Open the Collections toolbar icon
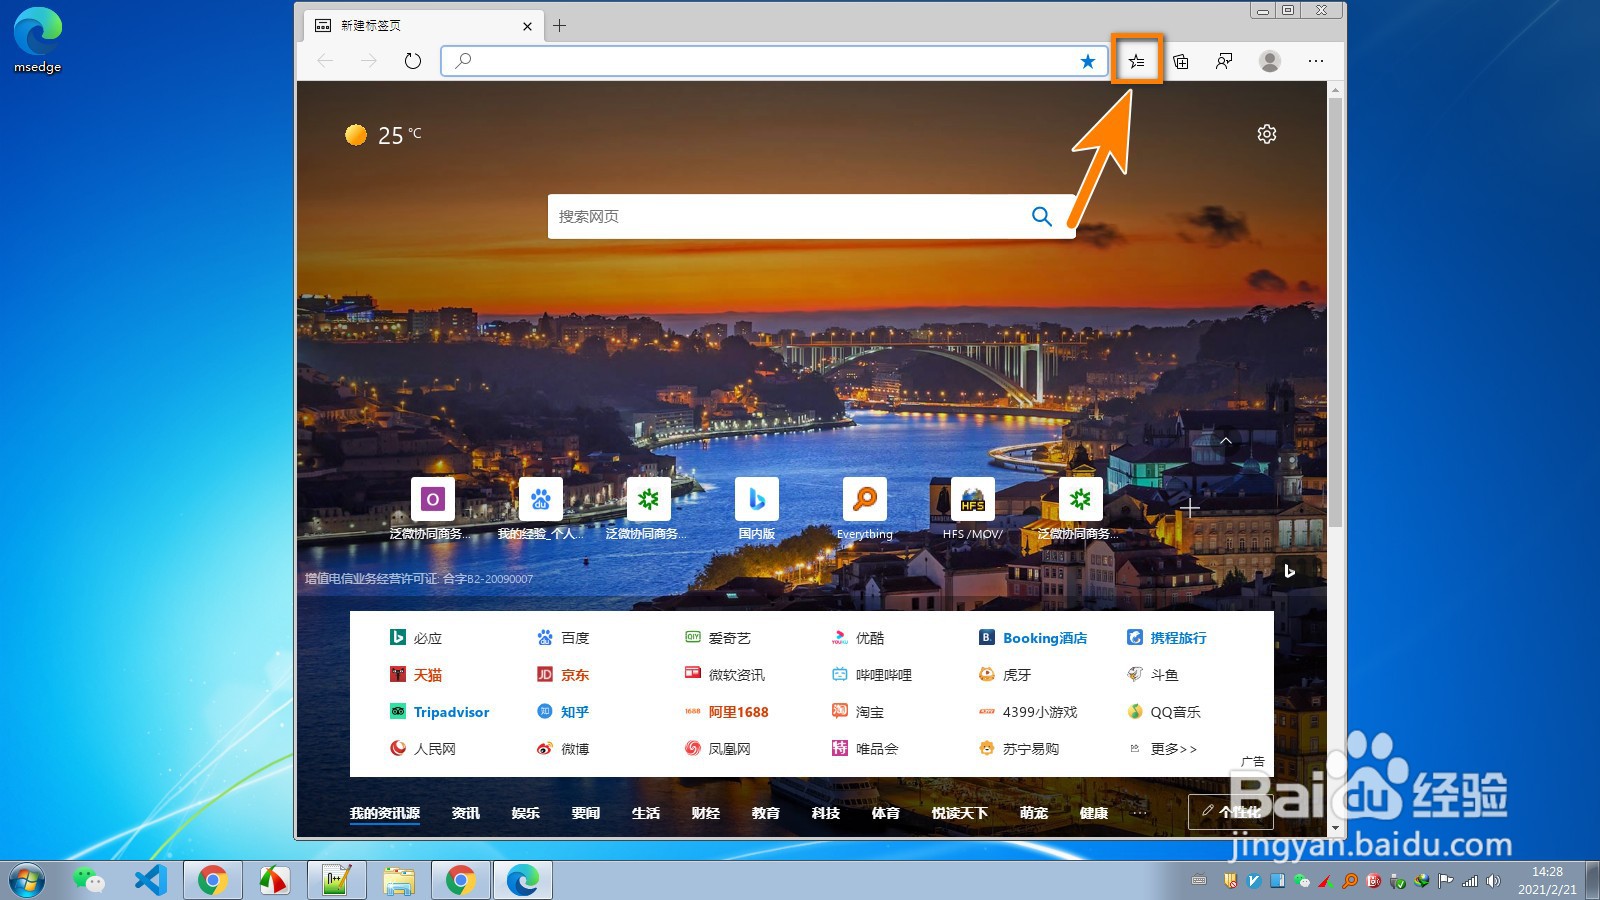 click(x=1181, y=61)
